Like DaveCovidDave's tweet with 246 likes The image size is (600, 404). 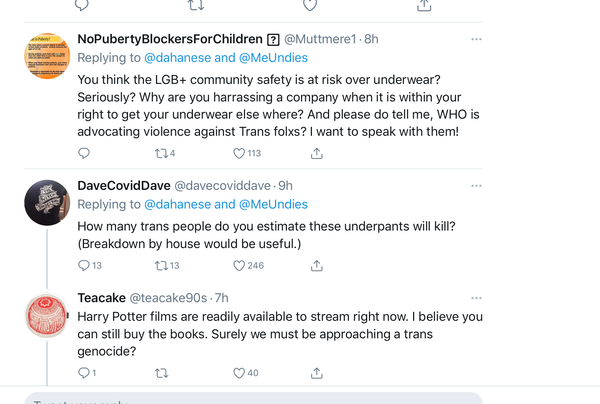coord(239,265)
